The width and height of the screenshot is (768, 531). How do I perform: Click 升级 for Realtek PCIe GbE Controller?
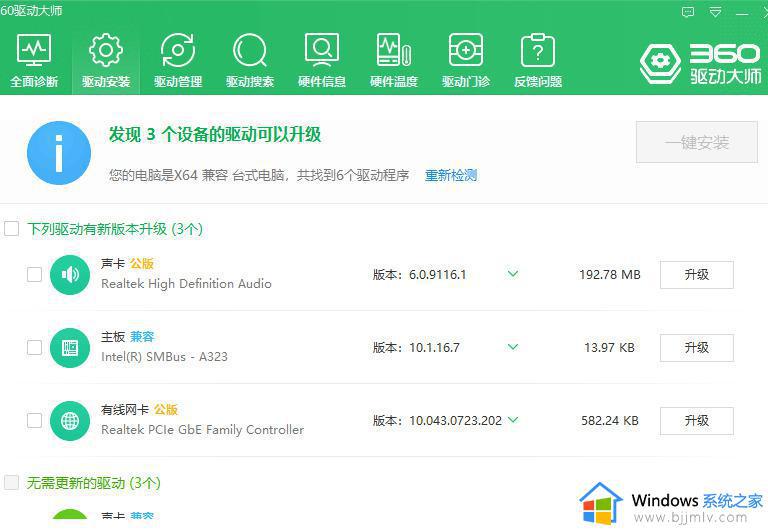click(x=697, y=421)
